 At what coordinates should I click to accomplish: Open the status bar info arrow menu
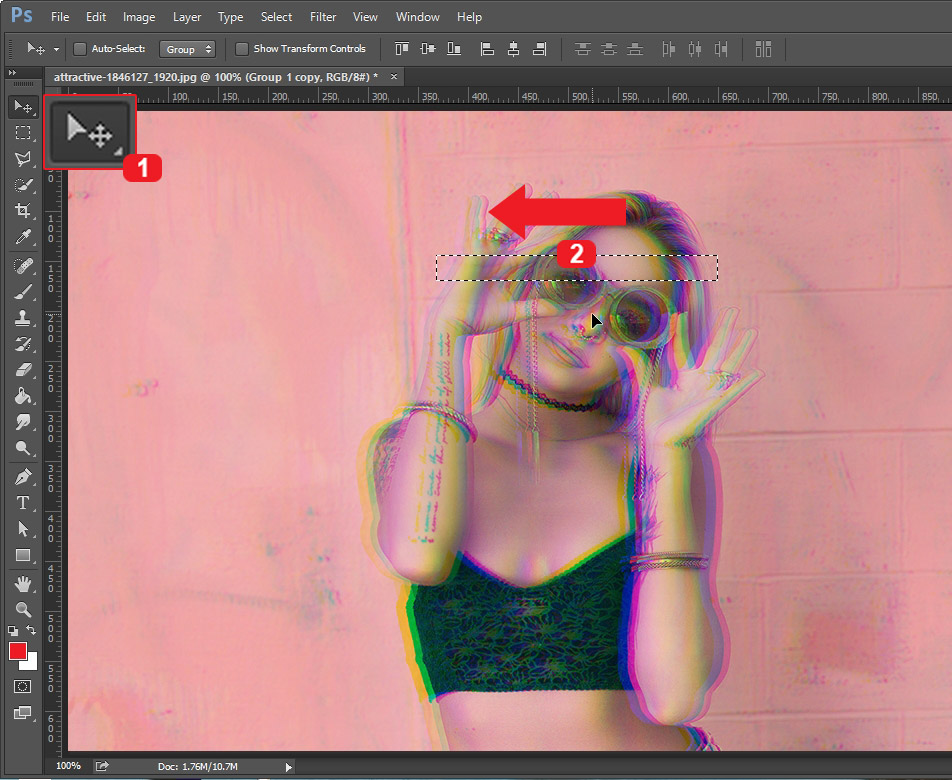pos(289,767)
